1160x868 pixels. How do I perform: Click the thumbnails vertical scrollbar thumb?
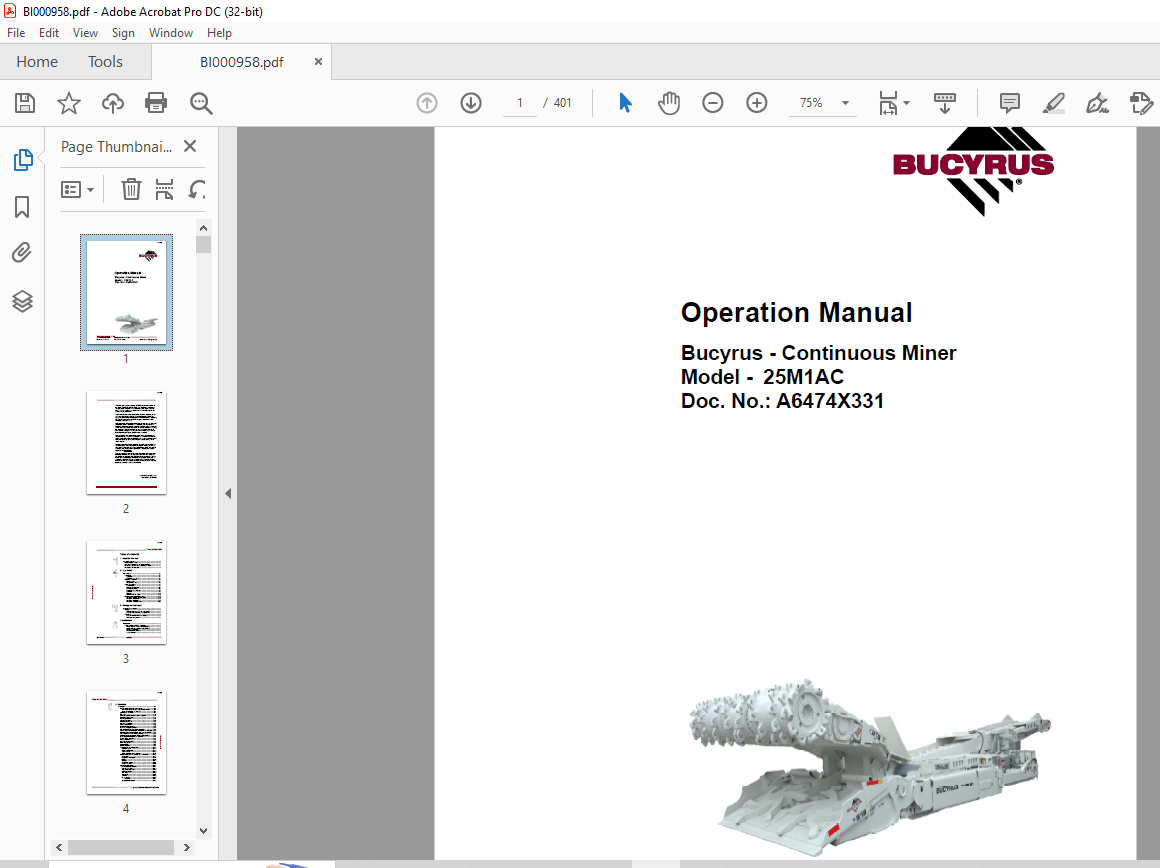(203, 245)
